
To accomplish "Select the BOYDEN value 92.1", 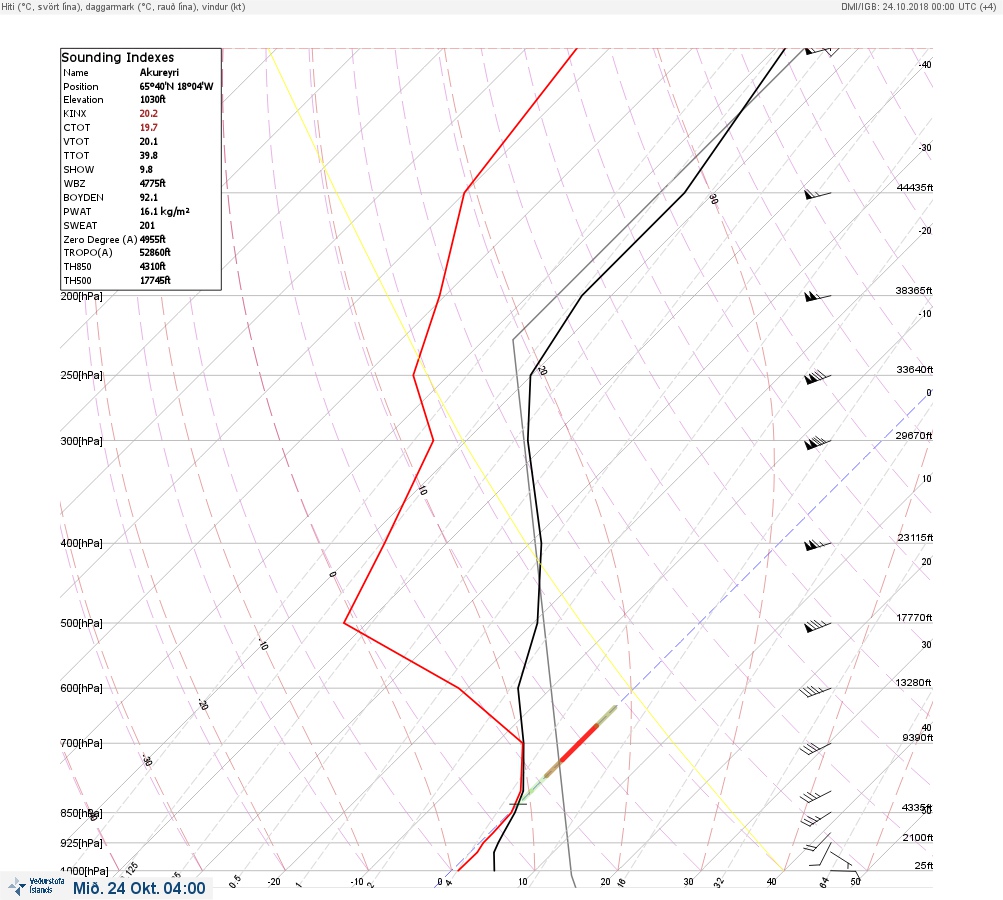I will 148,198.
